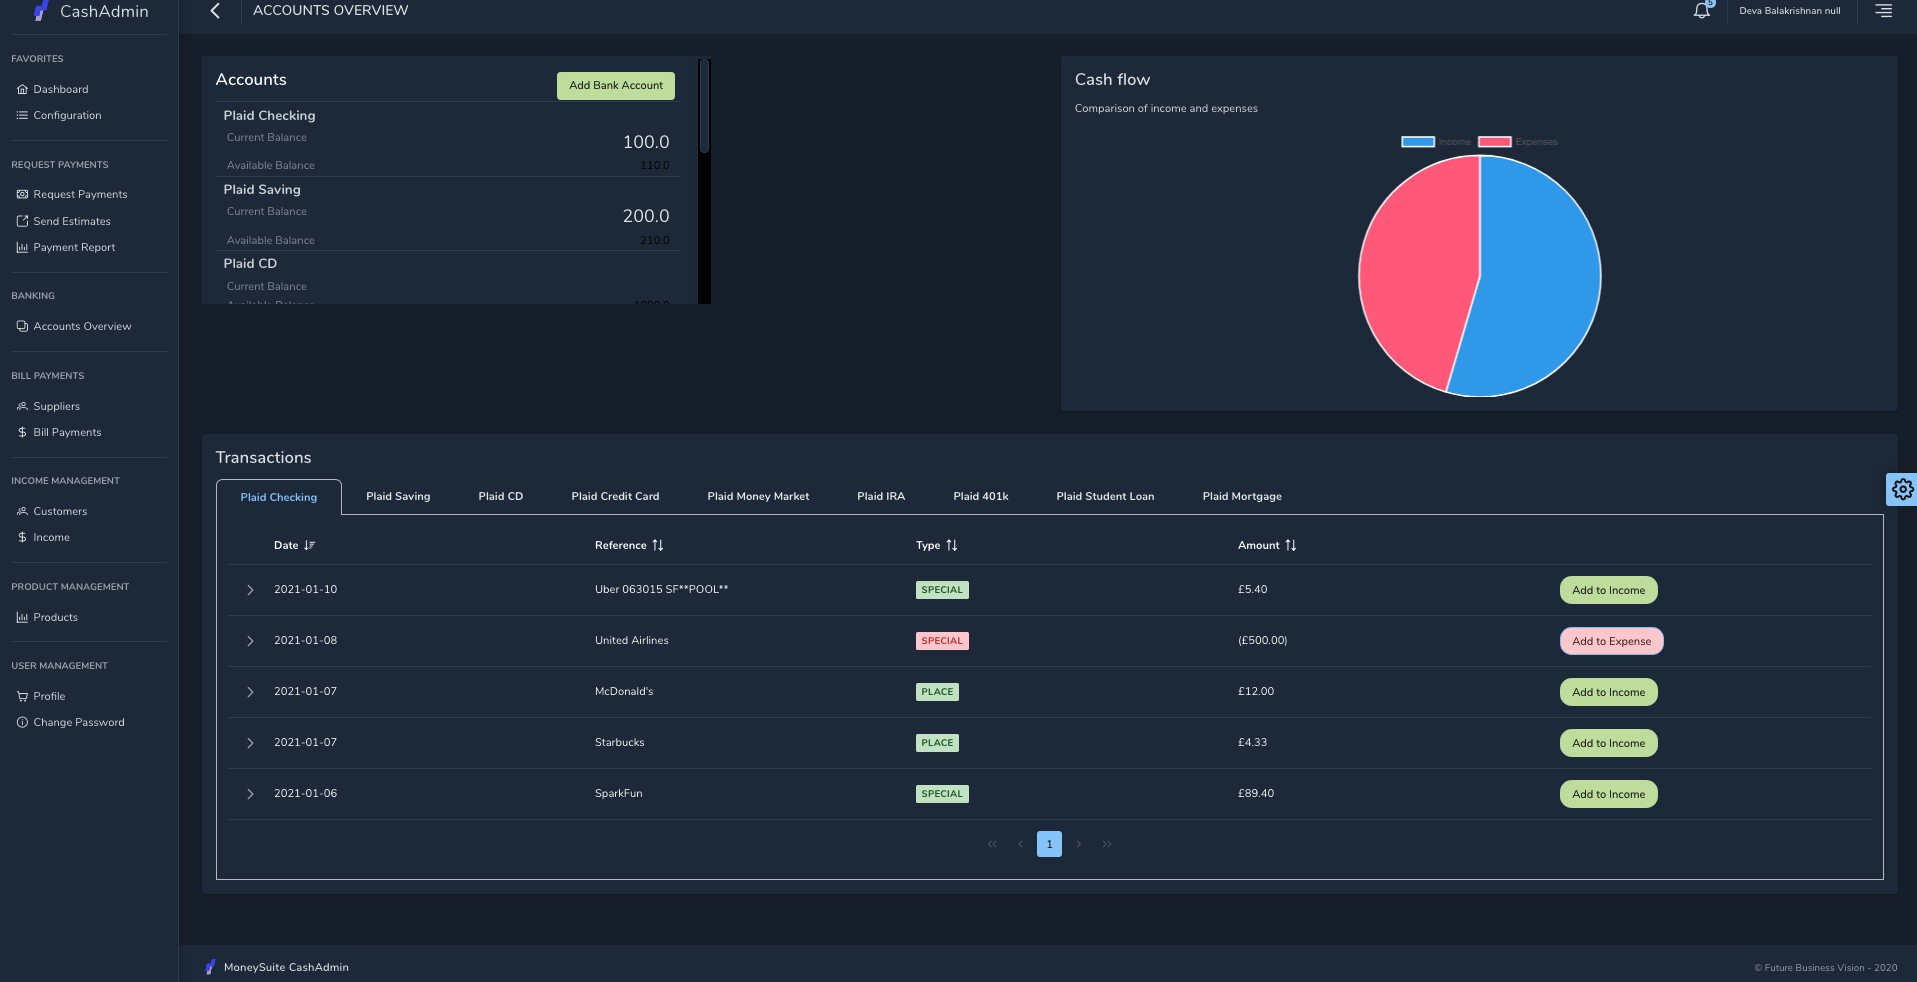Switch to the Plaid Saving tab
The height and width of the screenshot is (982, 1917).
(398, 496)
